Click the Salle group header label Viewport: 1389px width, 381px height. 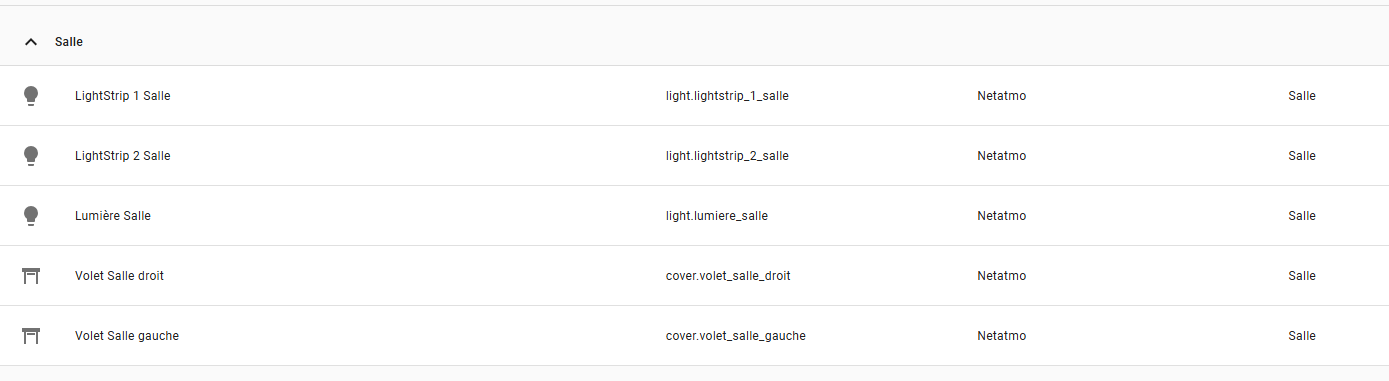tap(69, 42)
